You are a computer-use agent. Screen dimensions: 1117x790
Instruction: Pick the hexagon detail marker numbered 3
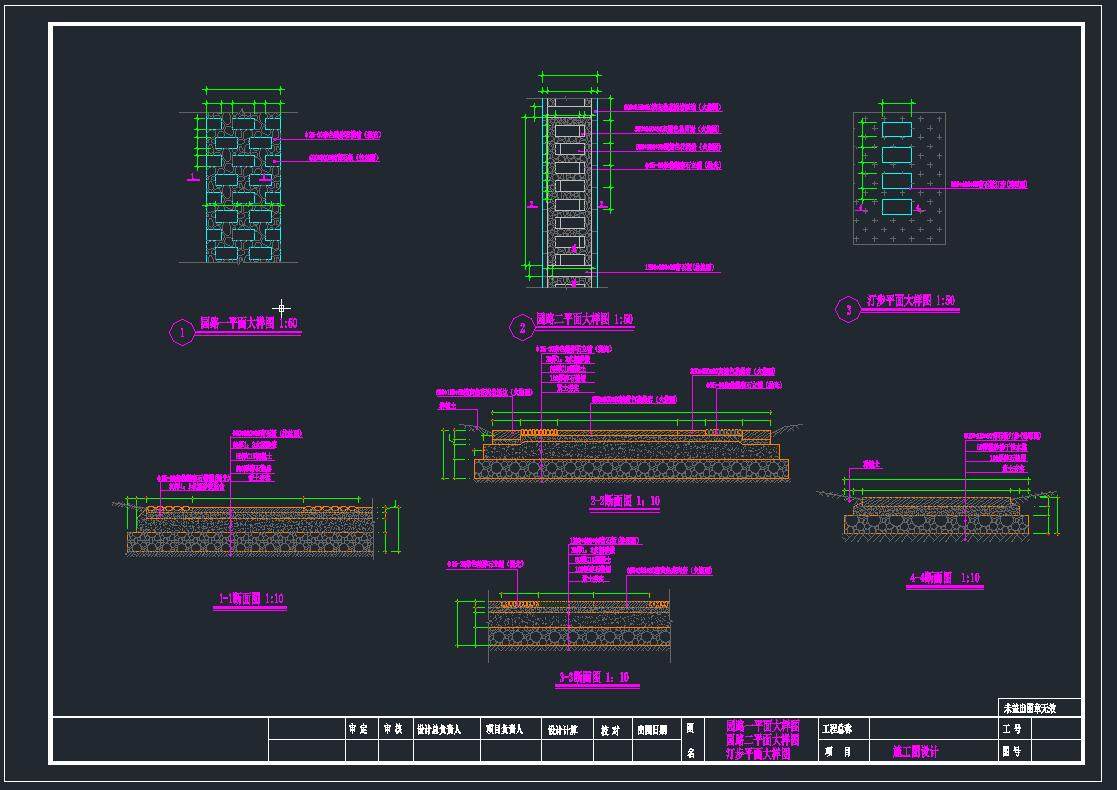click(x=848, y=310)
